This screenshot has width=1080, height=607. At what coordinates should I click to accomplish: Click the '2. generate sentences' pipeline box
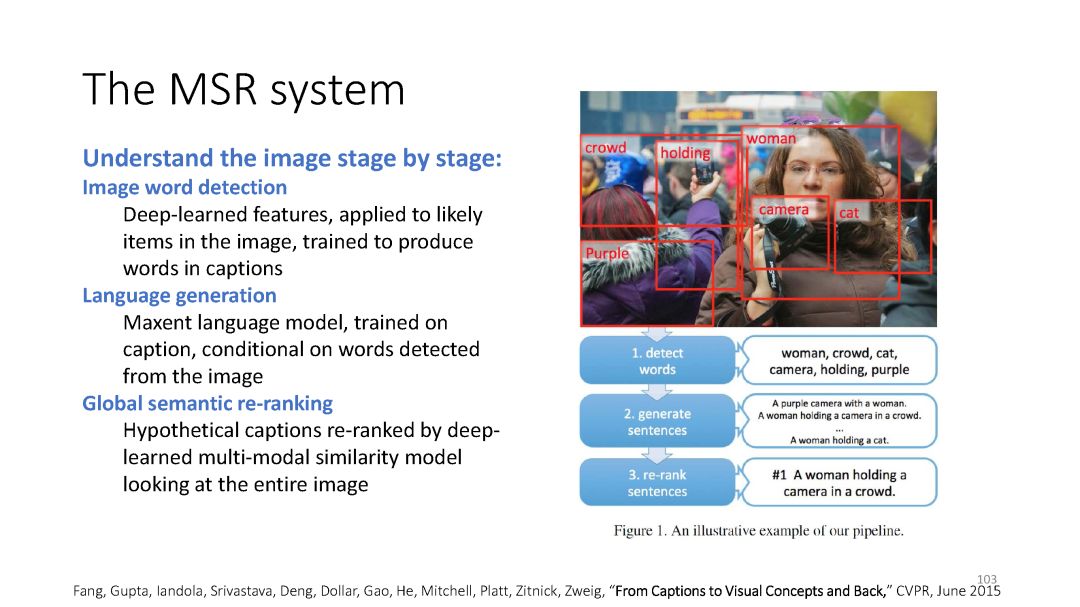coord(657,421)
